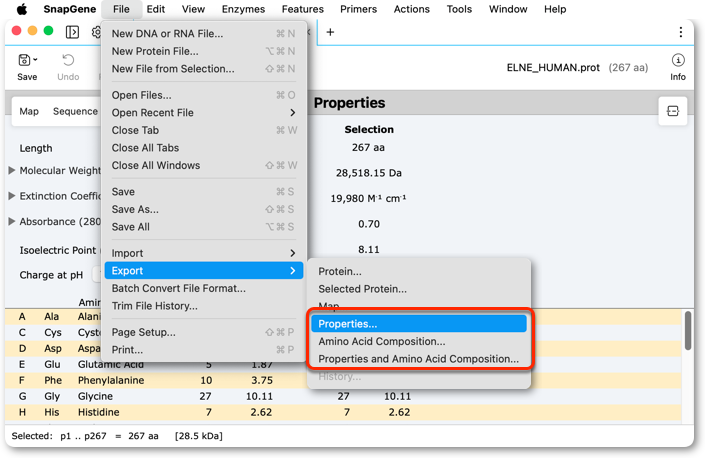Click the 28,518.15 Da value
This screenshot has height=458, width=705.
click(369, 173)
